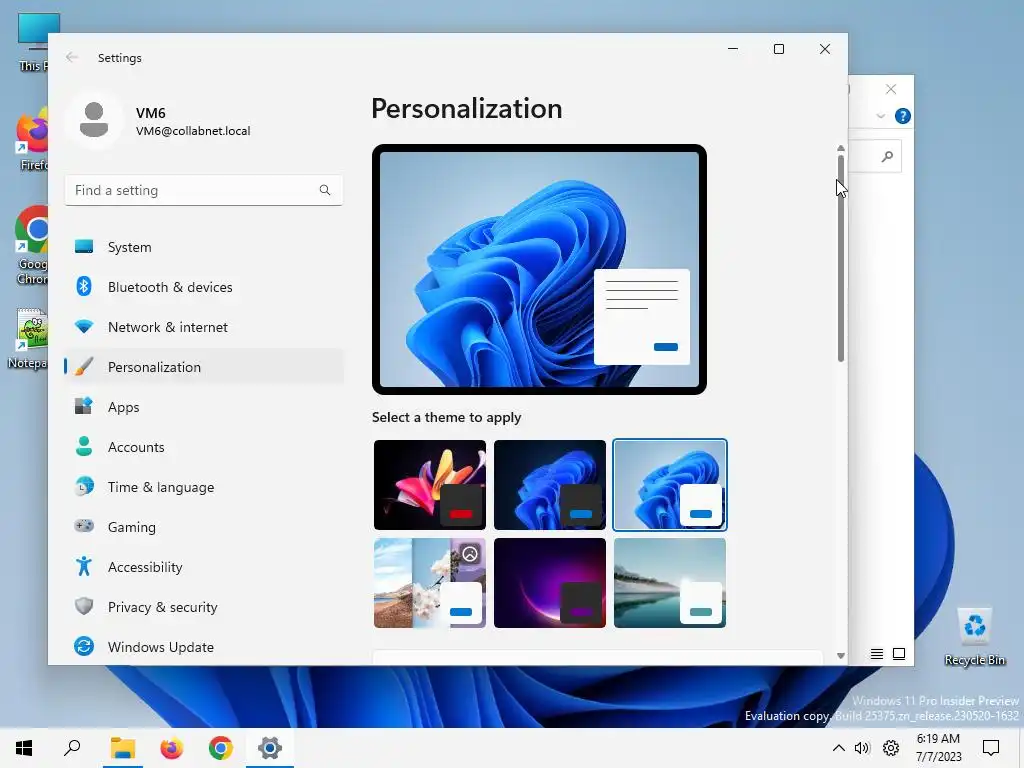Open the System settings category
The width and height of the screenshot is (1024, 768).
pyautogui.click(x=204, y=247)
